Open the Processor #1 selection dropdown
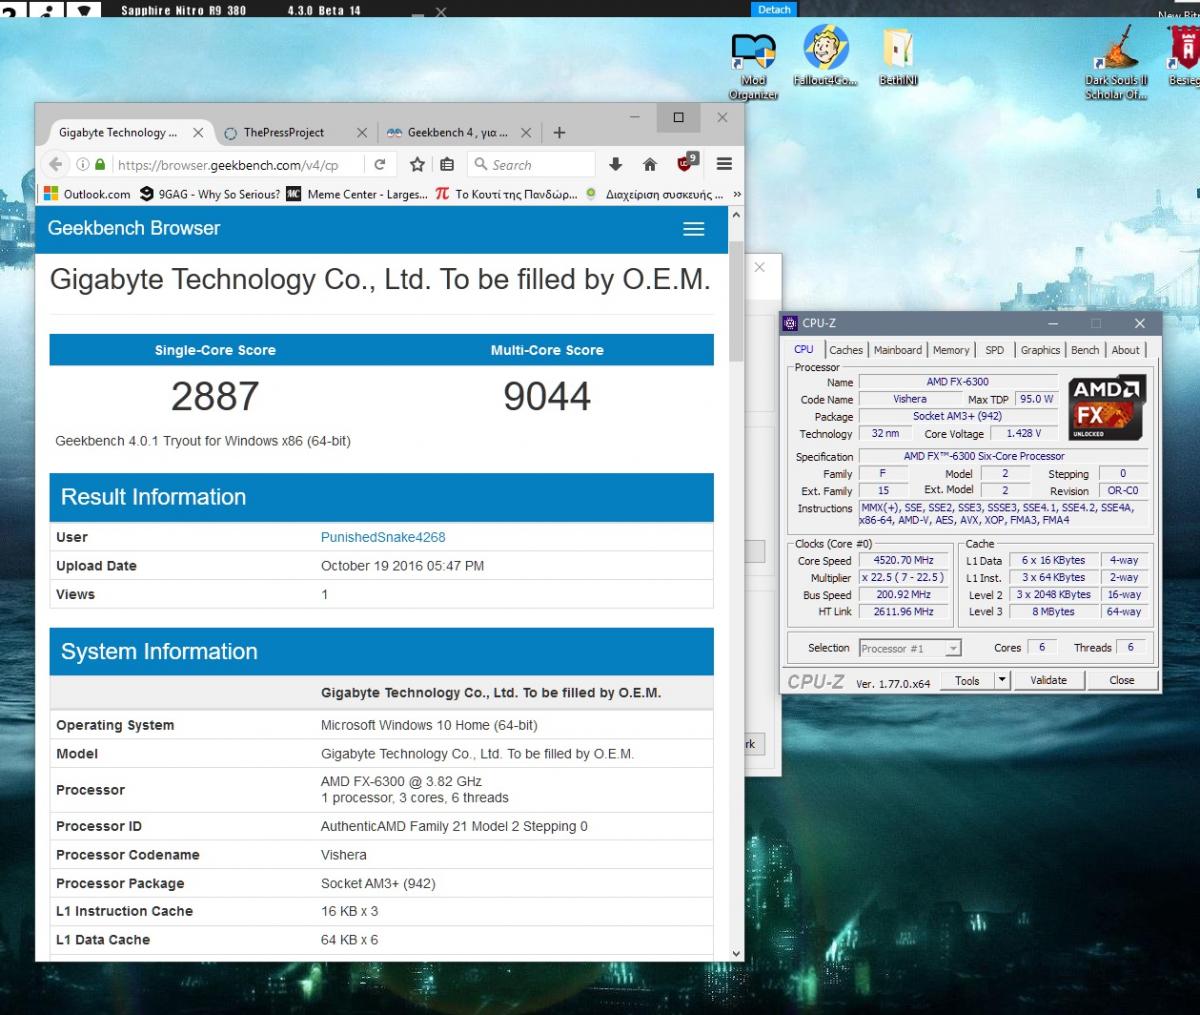This screenshot has width=1200, height=1015. pyautogui.click(x=910, y=648)
